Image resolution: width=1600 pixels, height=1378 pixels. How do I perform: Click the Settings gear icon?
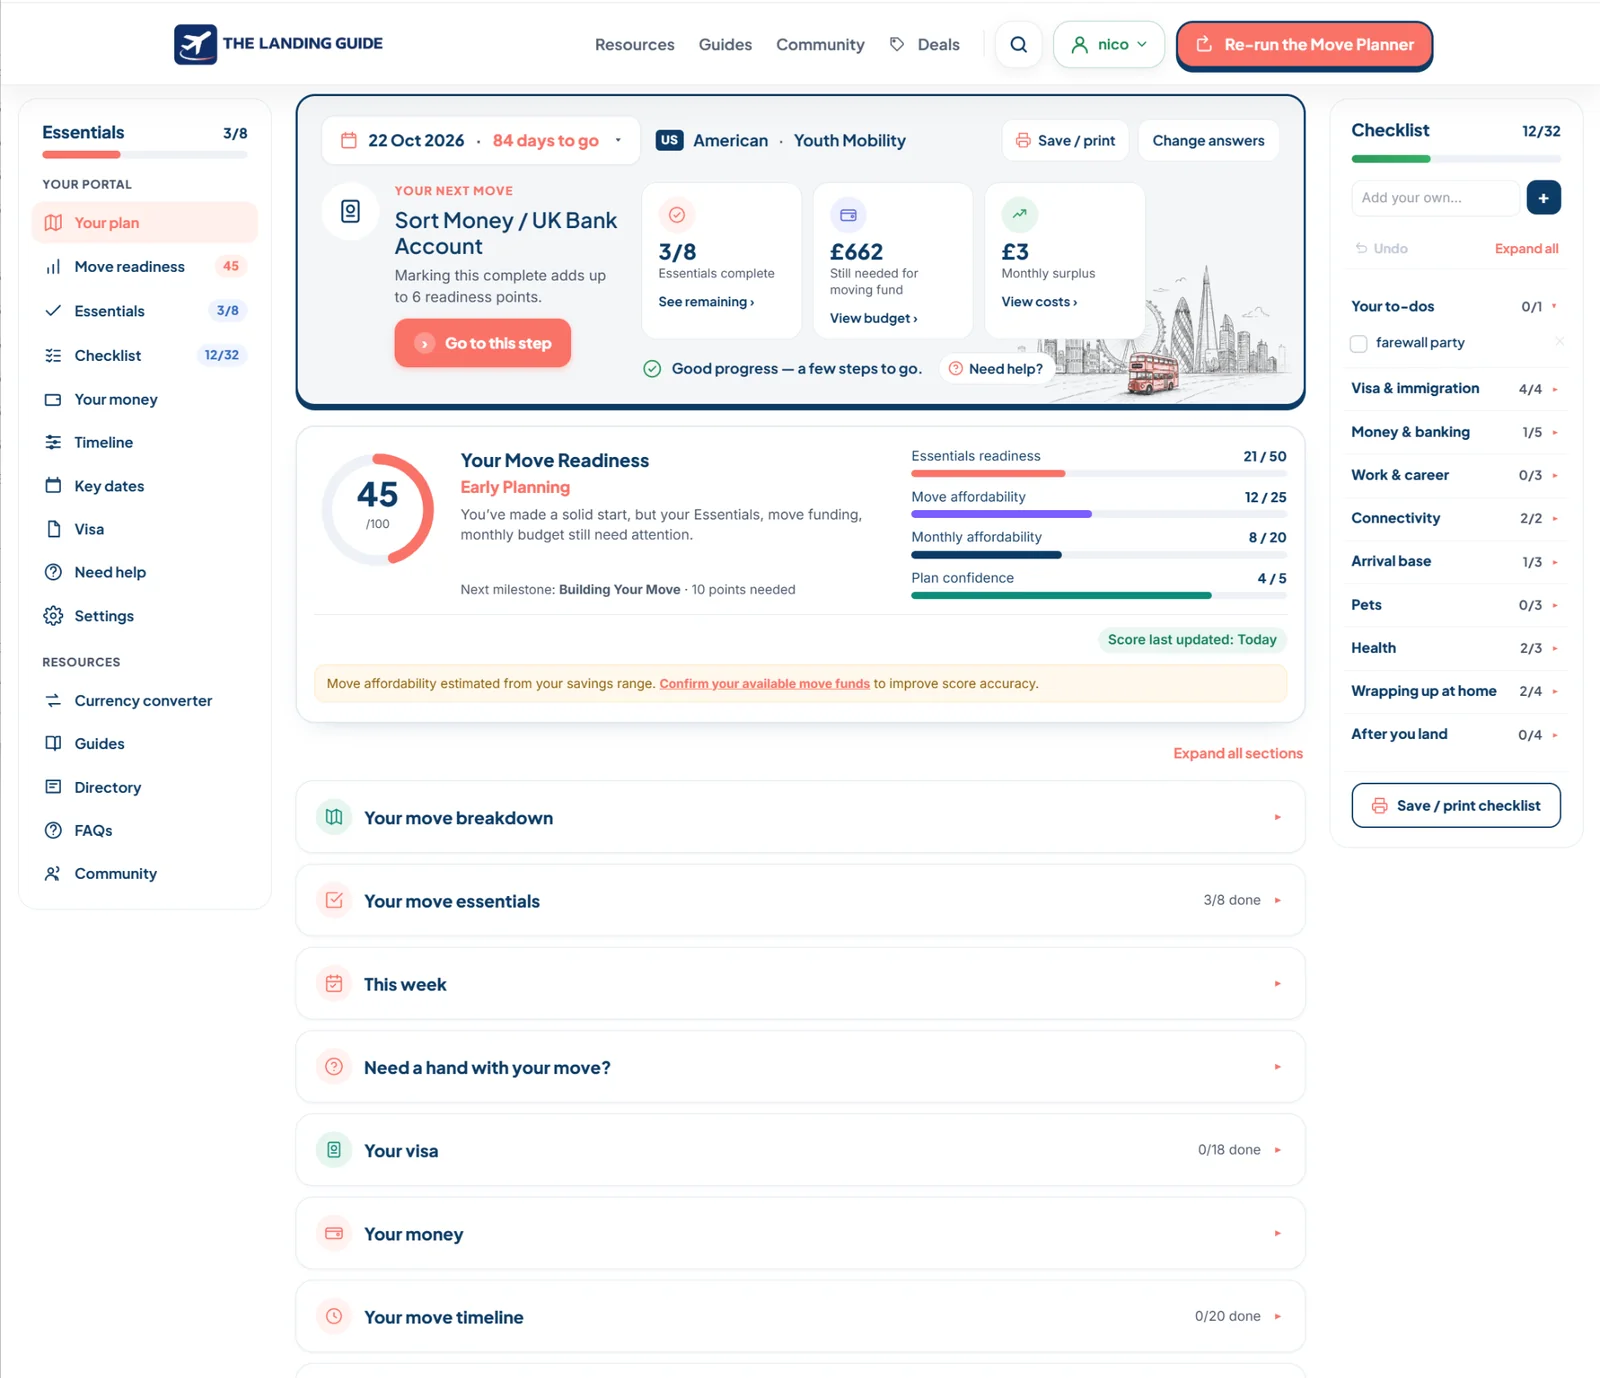coord(53,616)
